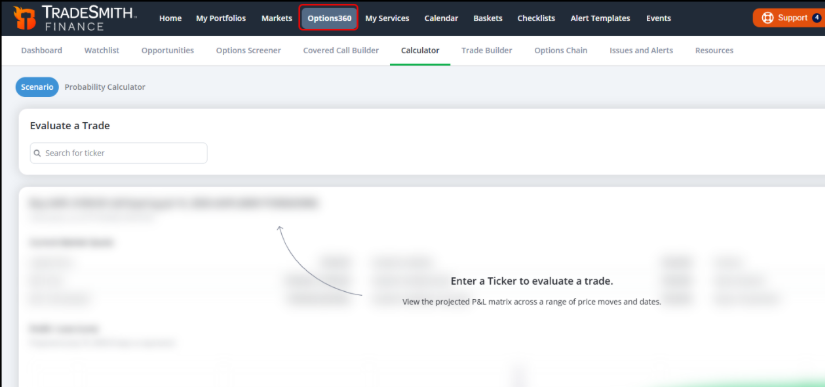Click the Support button
The width and height of the screenshot is (825, 387).
tap(789, 18)
